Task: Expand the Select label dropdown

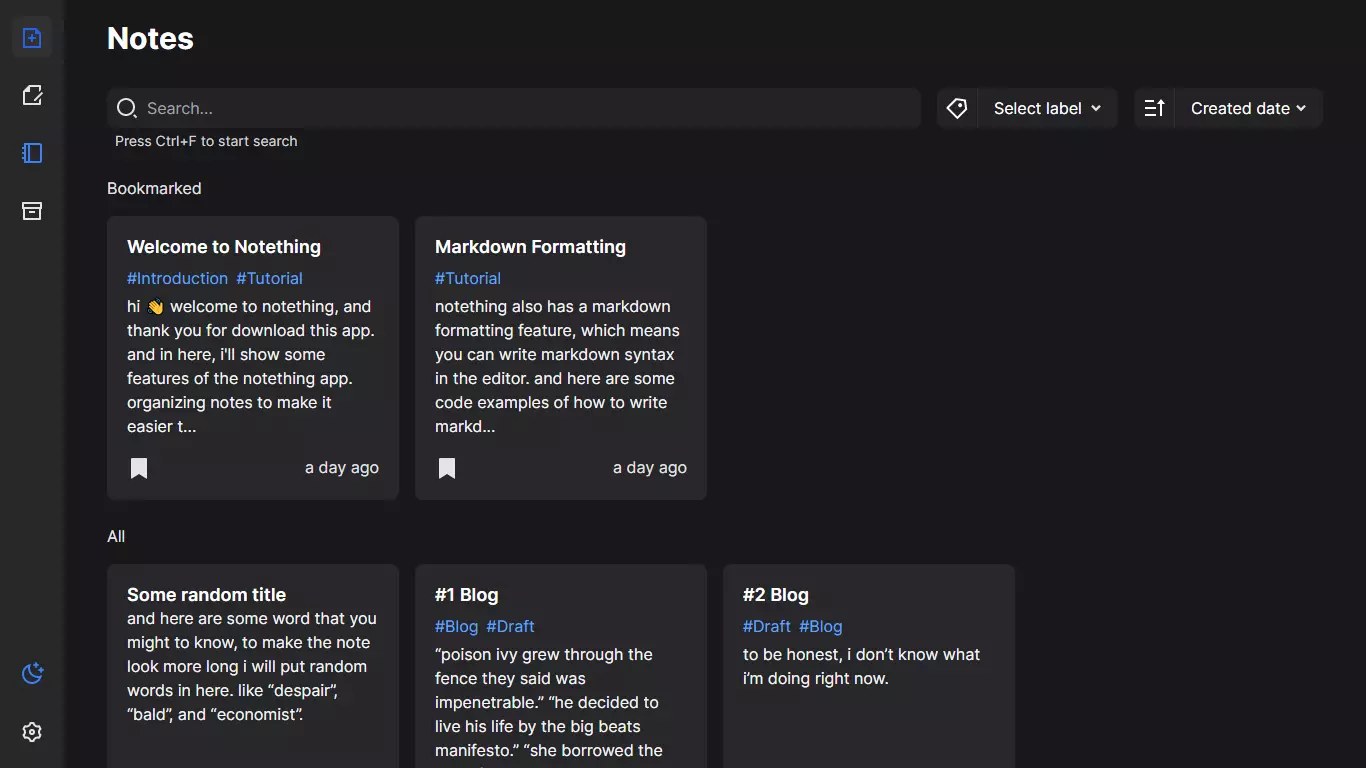Action: [x=1046, y=108]
